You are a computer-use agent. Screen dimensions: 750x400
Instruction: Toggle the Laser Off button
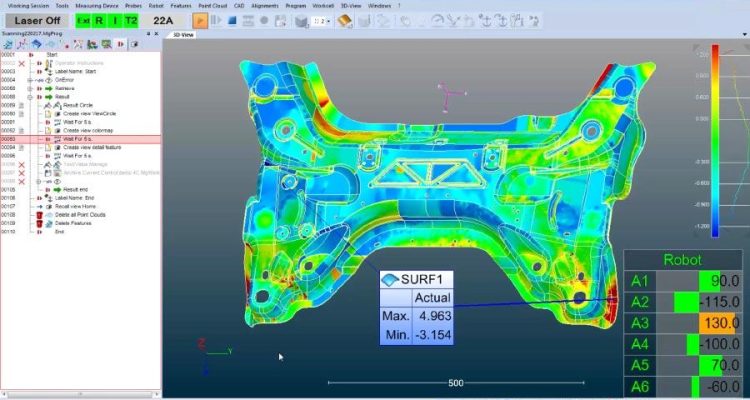[37, 21]
